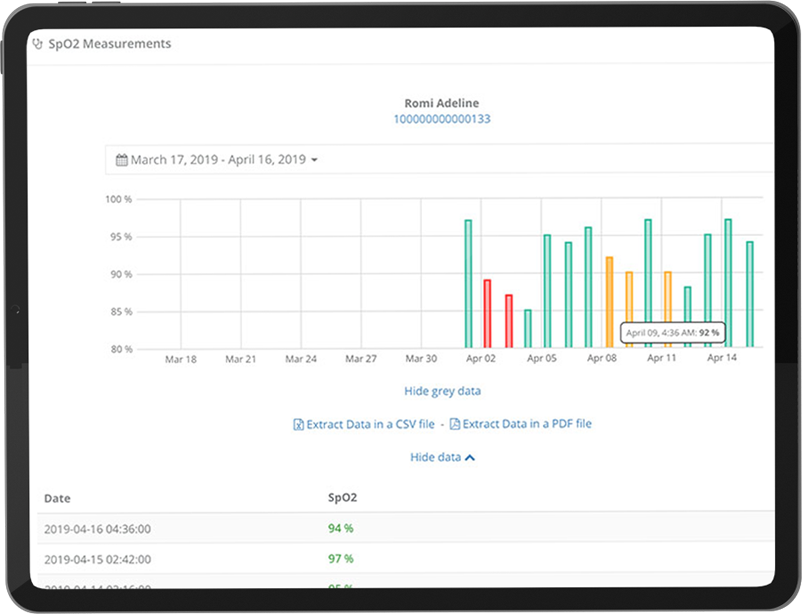Click the calendar icon in date range picker

point(122,160)
